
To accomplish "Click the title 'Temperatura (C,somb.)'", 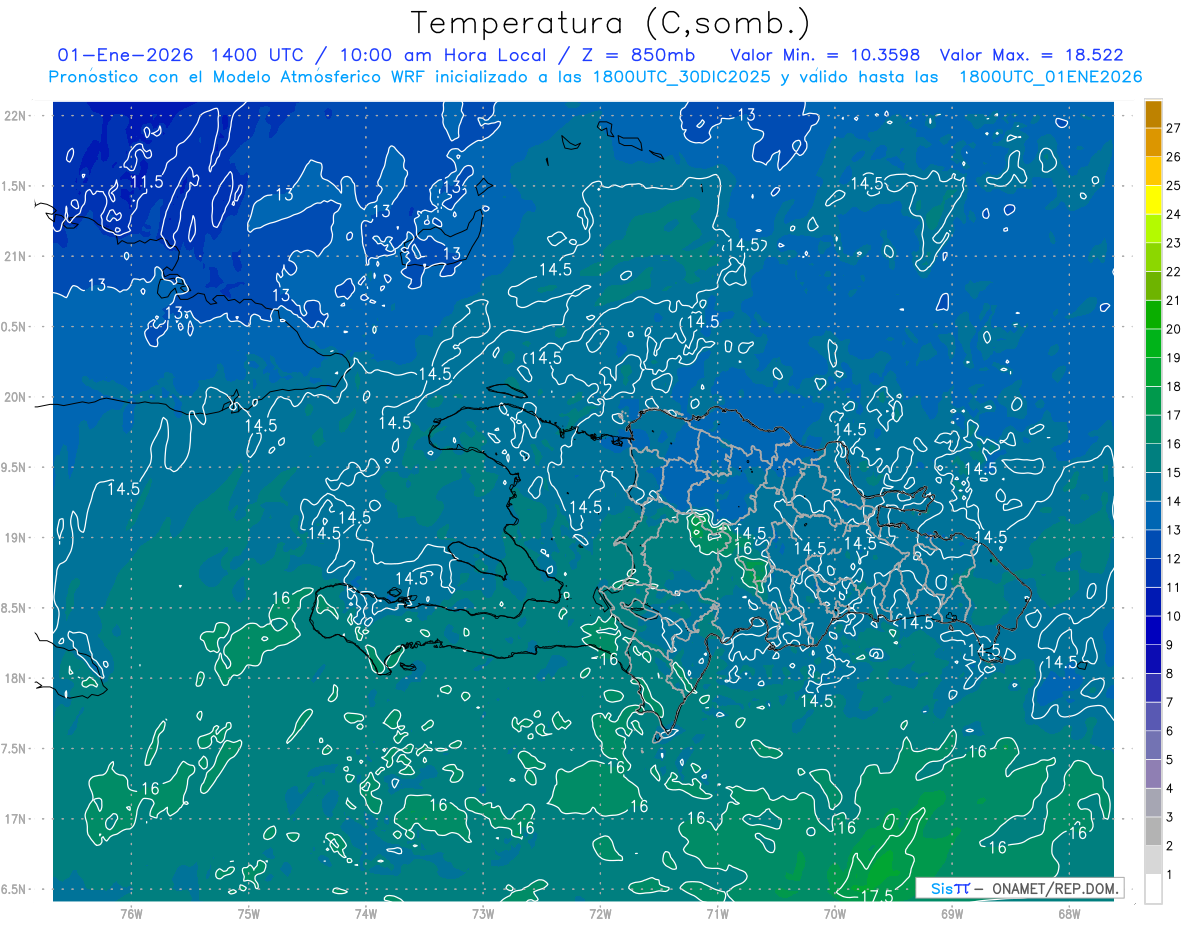I will click(611, 22).
